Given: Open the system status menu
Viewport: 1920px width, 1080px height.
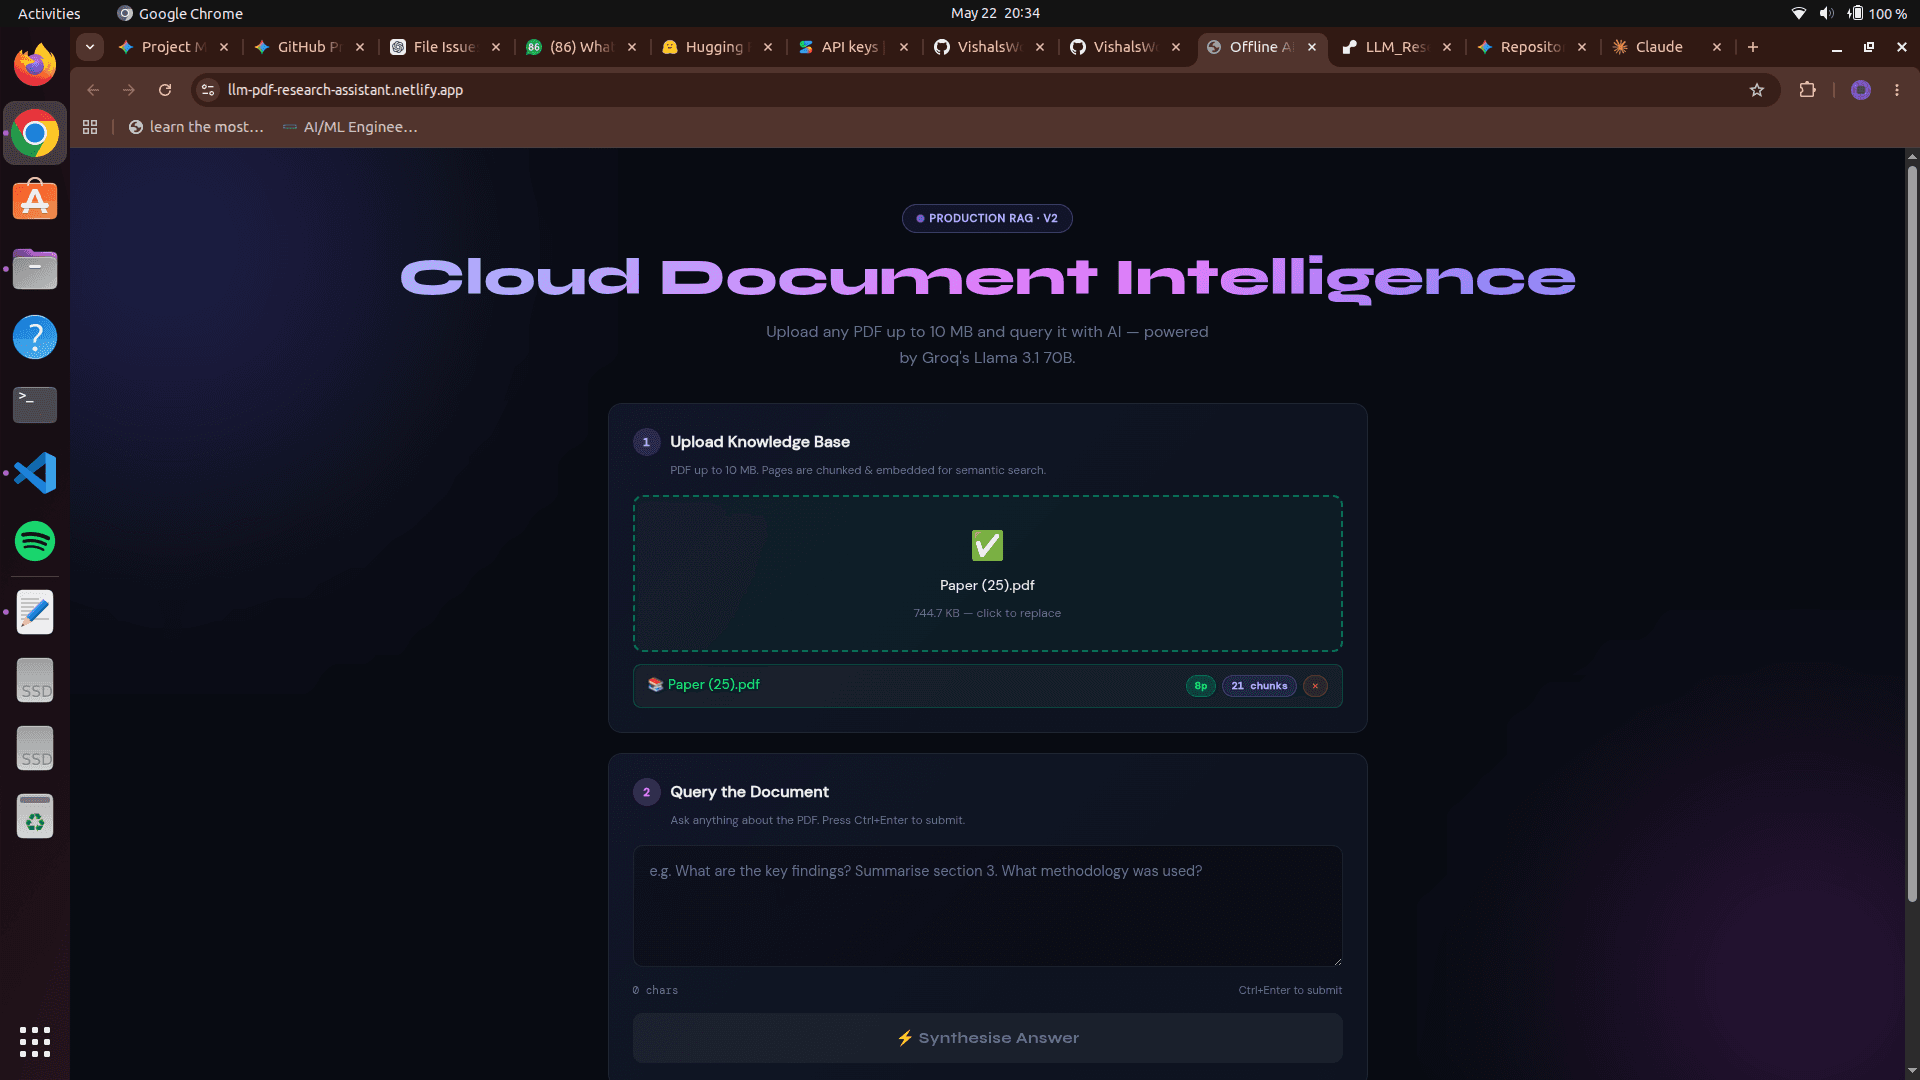Looking at the screenshot, I should pyautogui.click(x=1848, y=13).
